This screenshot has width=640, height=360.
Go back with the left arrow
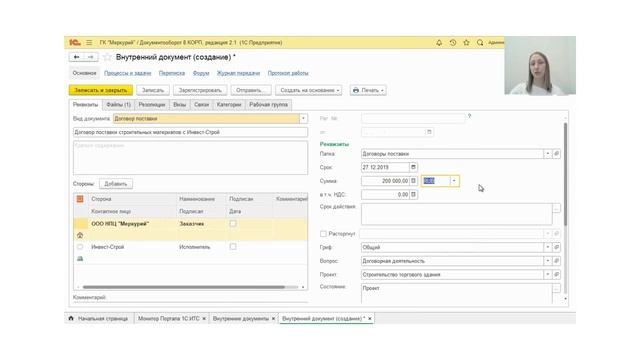tap(76, 57)
